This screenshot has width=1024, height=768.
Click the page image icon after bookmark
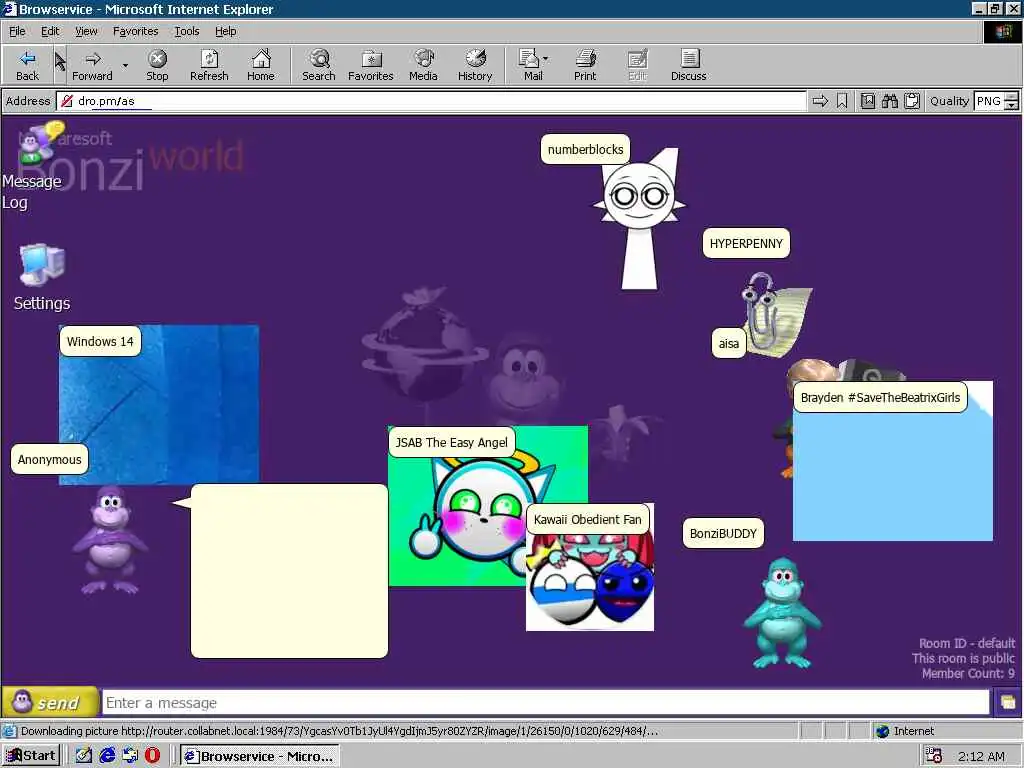(x=867, y=101)
